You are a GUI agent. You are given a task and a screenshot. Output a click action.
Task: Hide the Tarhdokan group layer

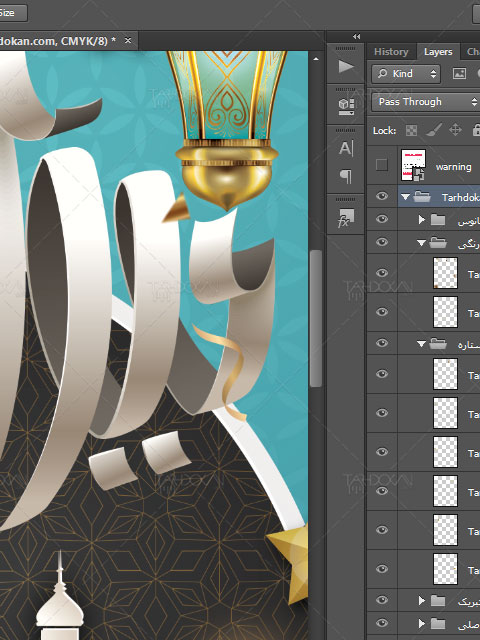(x=382, y=196)
